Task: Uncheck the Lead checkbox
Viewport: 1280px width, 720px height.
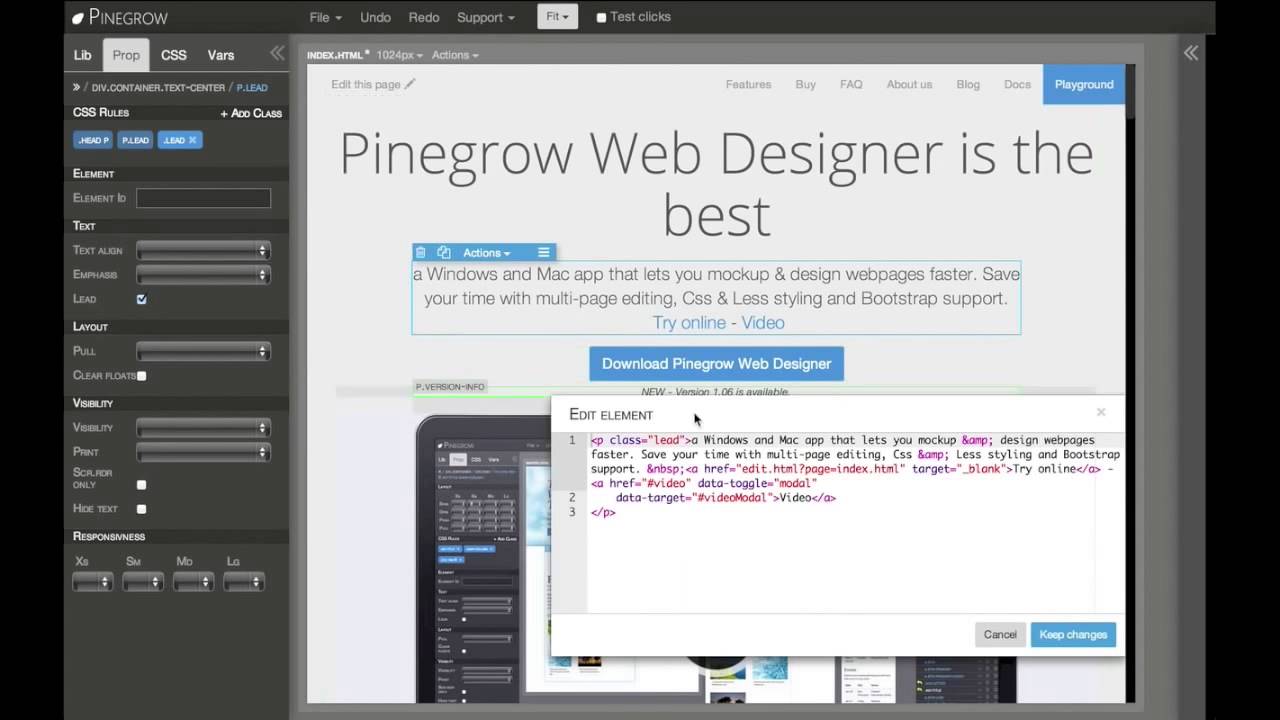Action: coord(141,299)
